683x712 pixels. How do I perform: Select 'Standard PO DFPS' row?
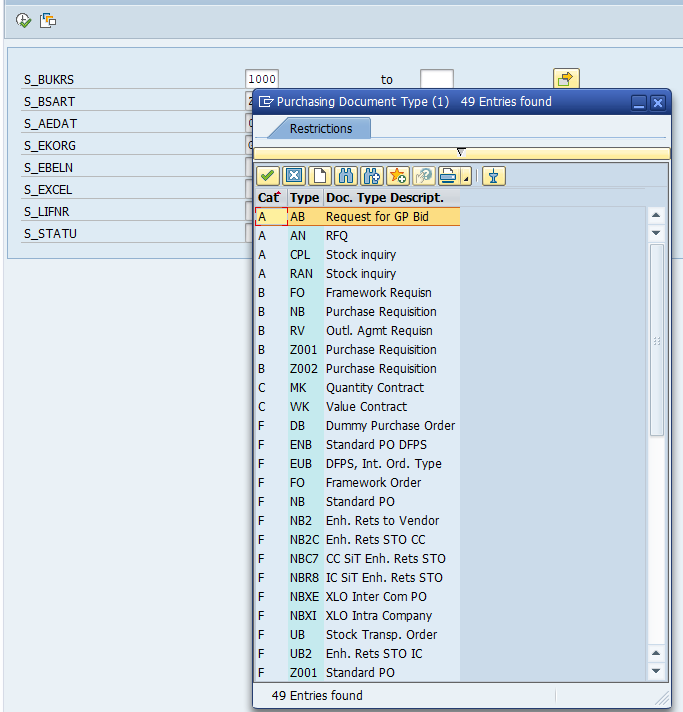coord(358,445)
